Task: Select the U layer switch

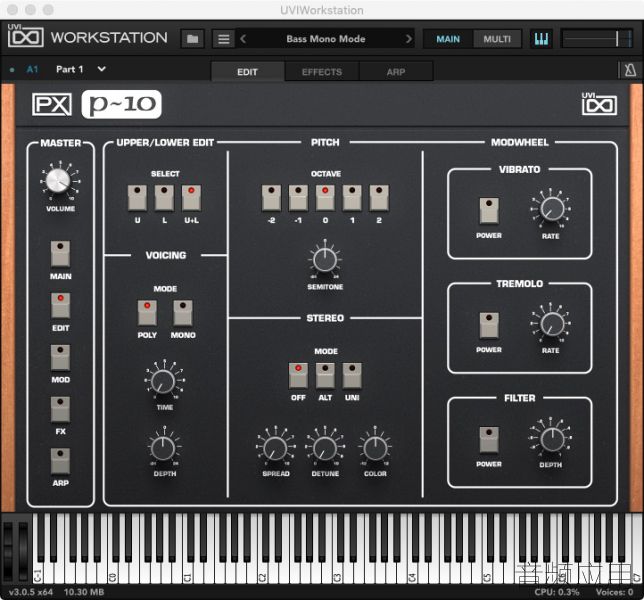Action: click(137, 198)
